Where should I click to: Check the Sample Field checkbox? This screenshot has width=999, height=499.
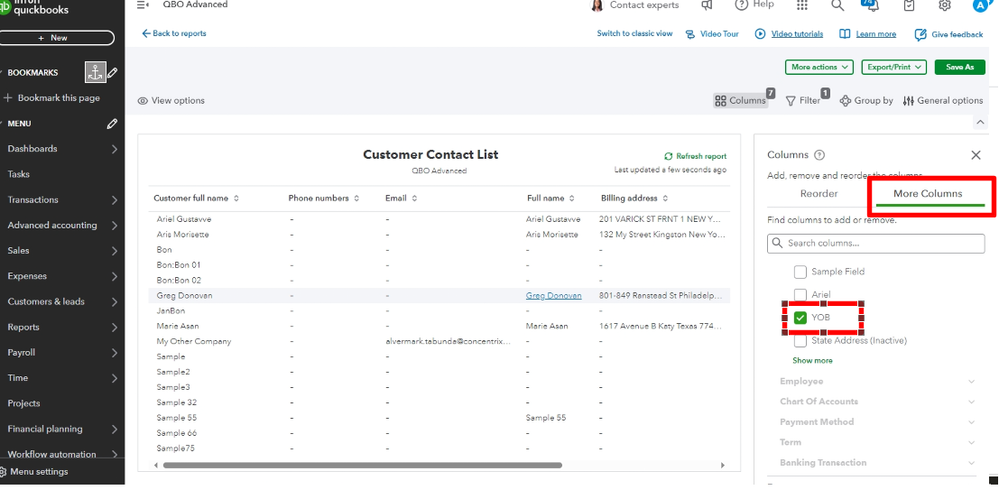(x=800, y=271)
